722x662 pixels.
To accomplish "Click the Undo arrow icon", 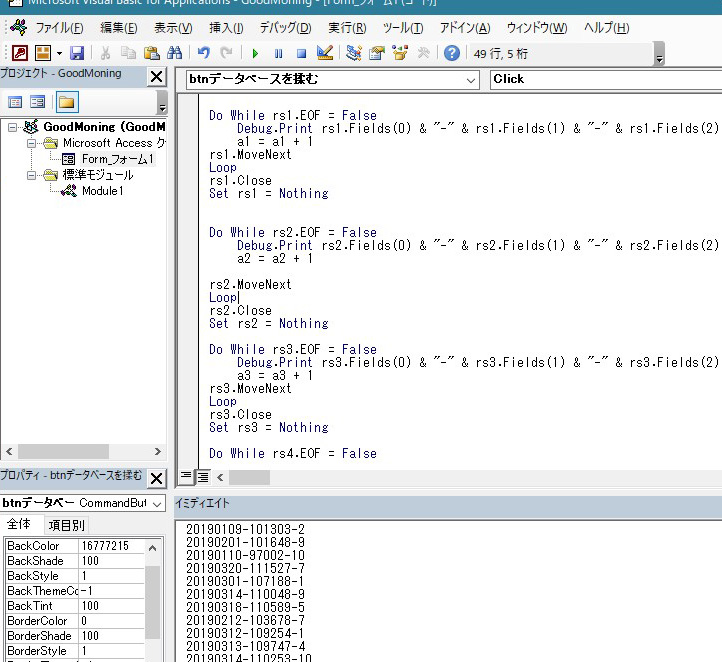I will [204, 53].
